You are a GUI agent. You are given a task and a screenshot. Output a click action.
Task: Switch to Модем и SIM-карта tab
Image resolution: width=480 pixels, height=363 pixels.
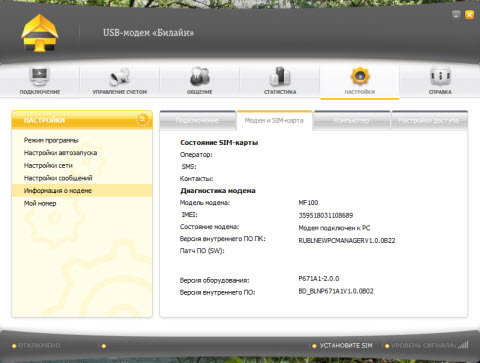(x=274, y=121)
